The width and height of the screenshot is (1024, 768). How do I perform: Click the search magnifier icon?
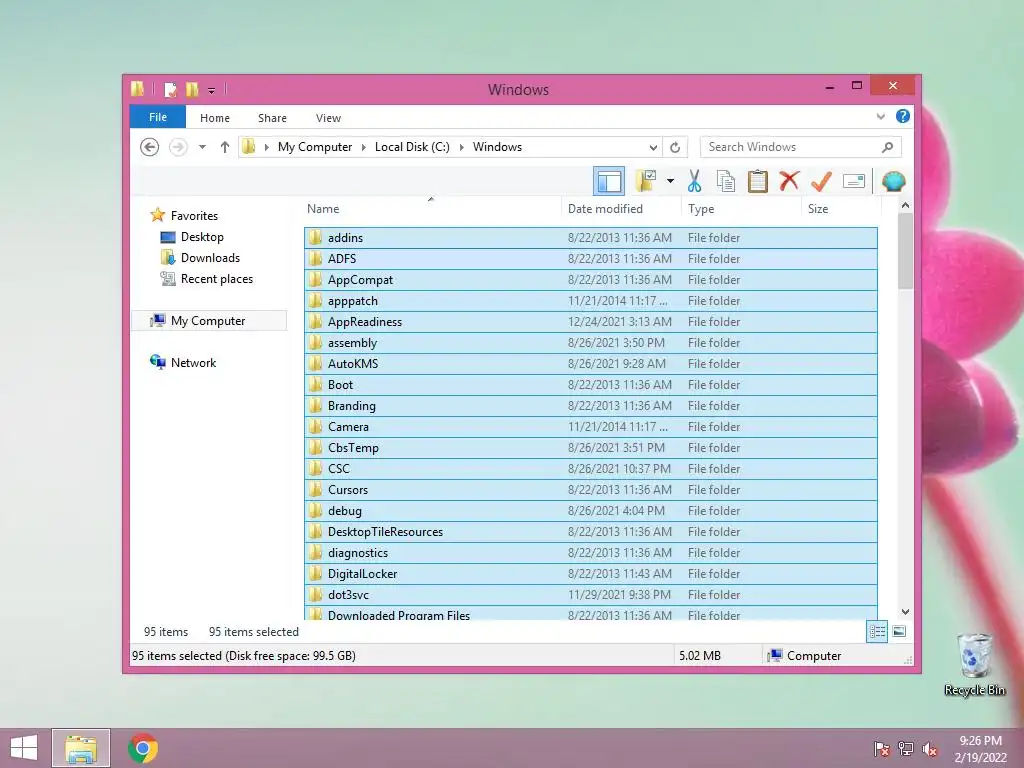pos(887,147)
